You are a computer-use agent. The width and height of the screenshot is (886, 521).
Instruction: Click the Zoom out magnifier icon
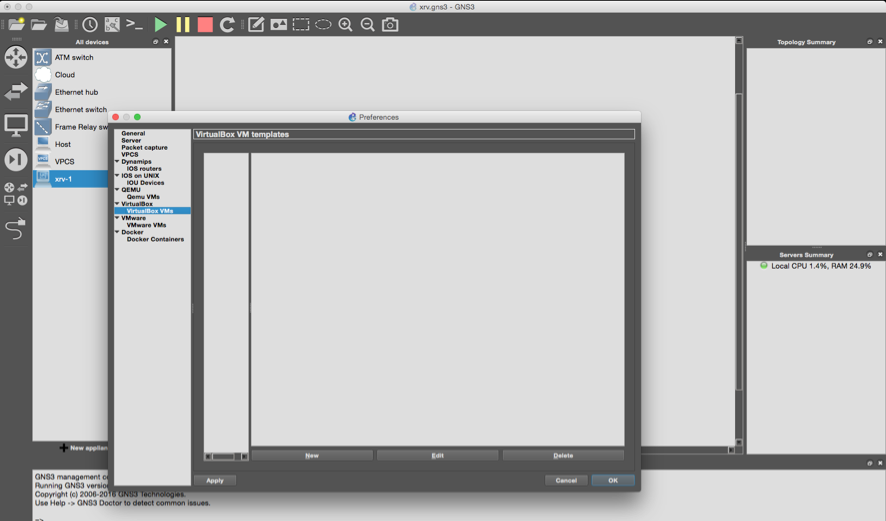(x=367, y=24)
